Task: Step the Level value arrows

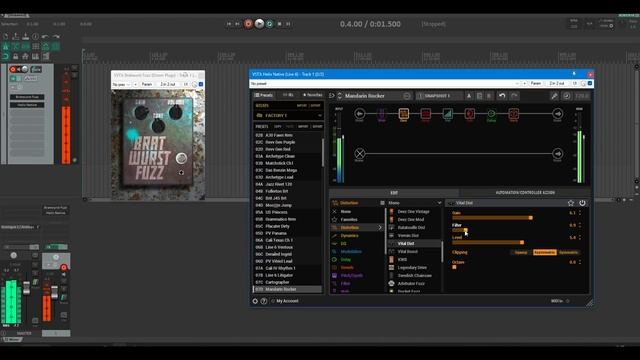Action: pos(580,237)
